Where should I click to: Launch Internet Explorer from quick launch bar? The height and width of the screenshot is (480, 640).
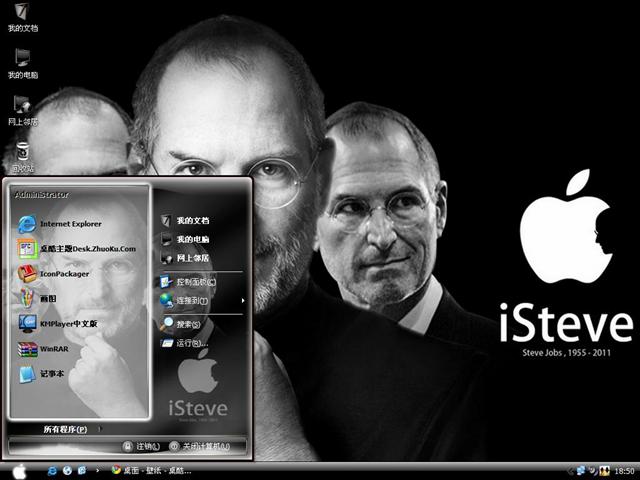point(52,471)
